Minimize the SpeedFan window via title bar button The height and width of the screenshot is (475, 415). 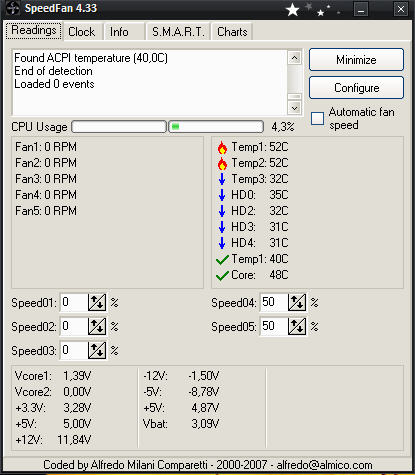pyautogui.click(x=361, y=9)
